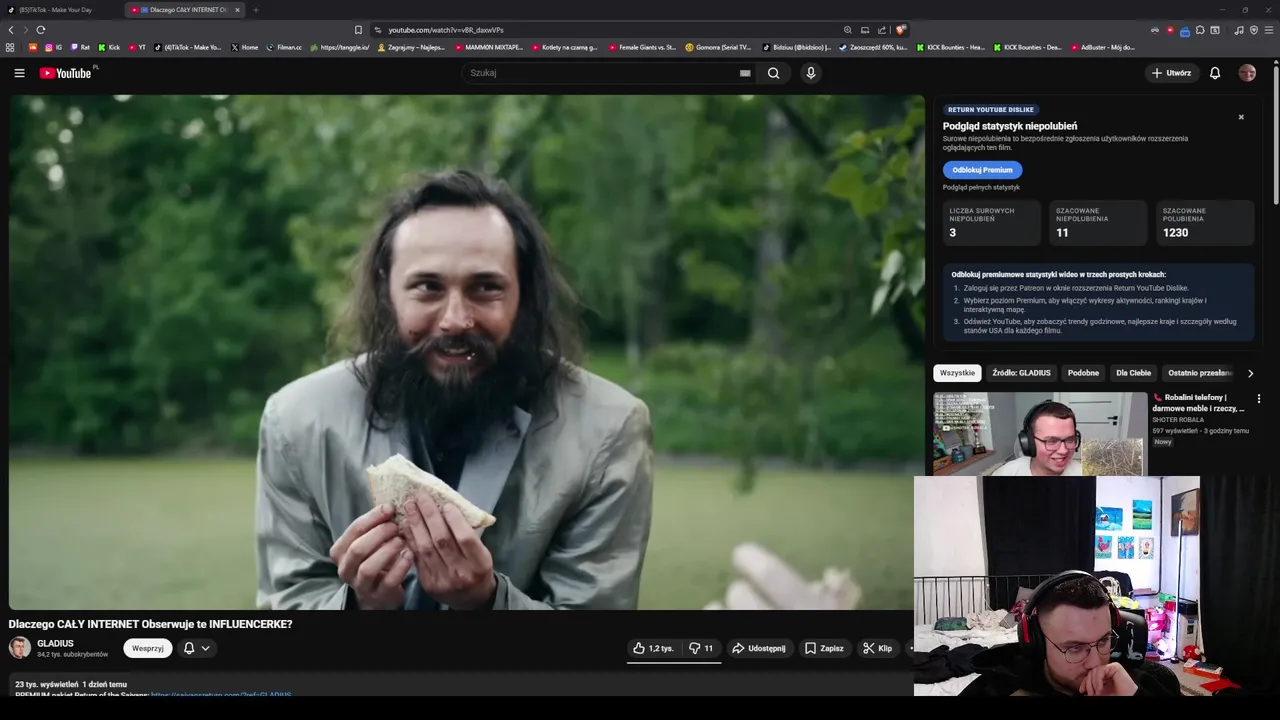Open Brave VPN shield icon
Viewport: 1280px width, 720px height.
tap(1254, 30)
